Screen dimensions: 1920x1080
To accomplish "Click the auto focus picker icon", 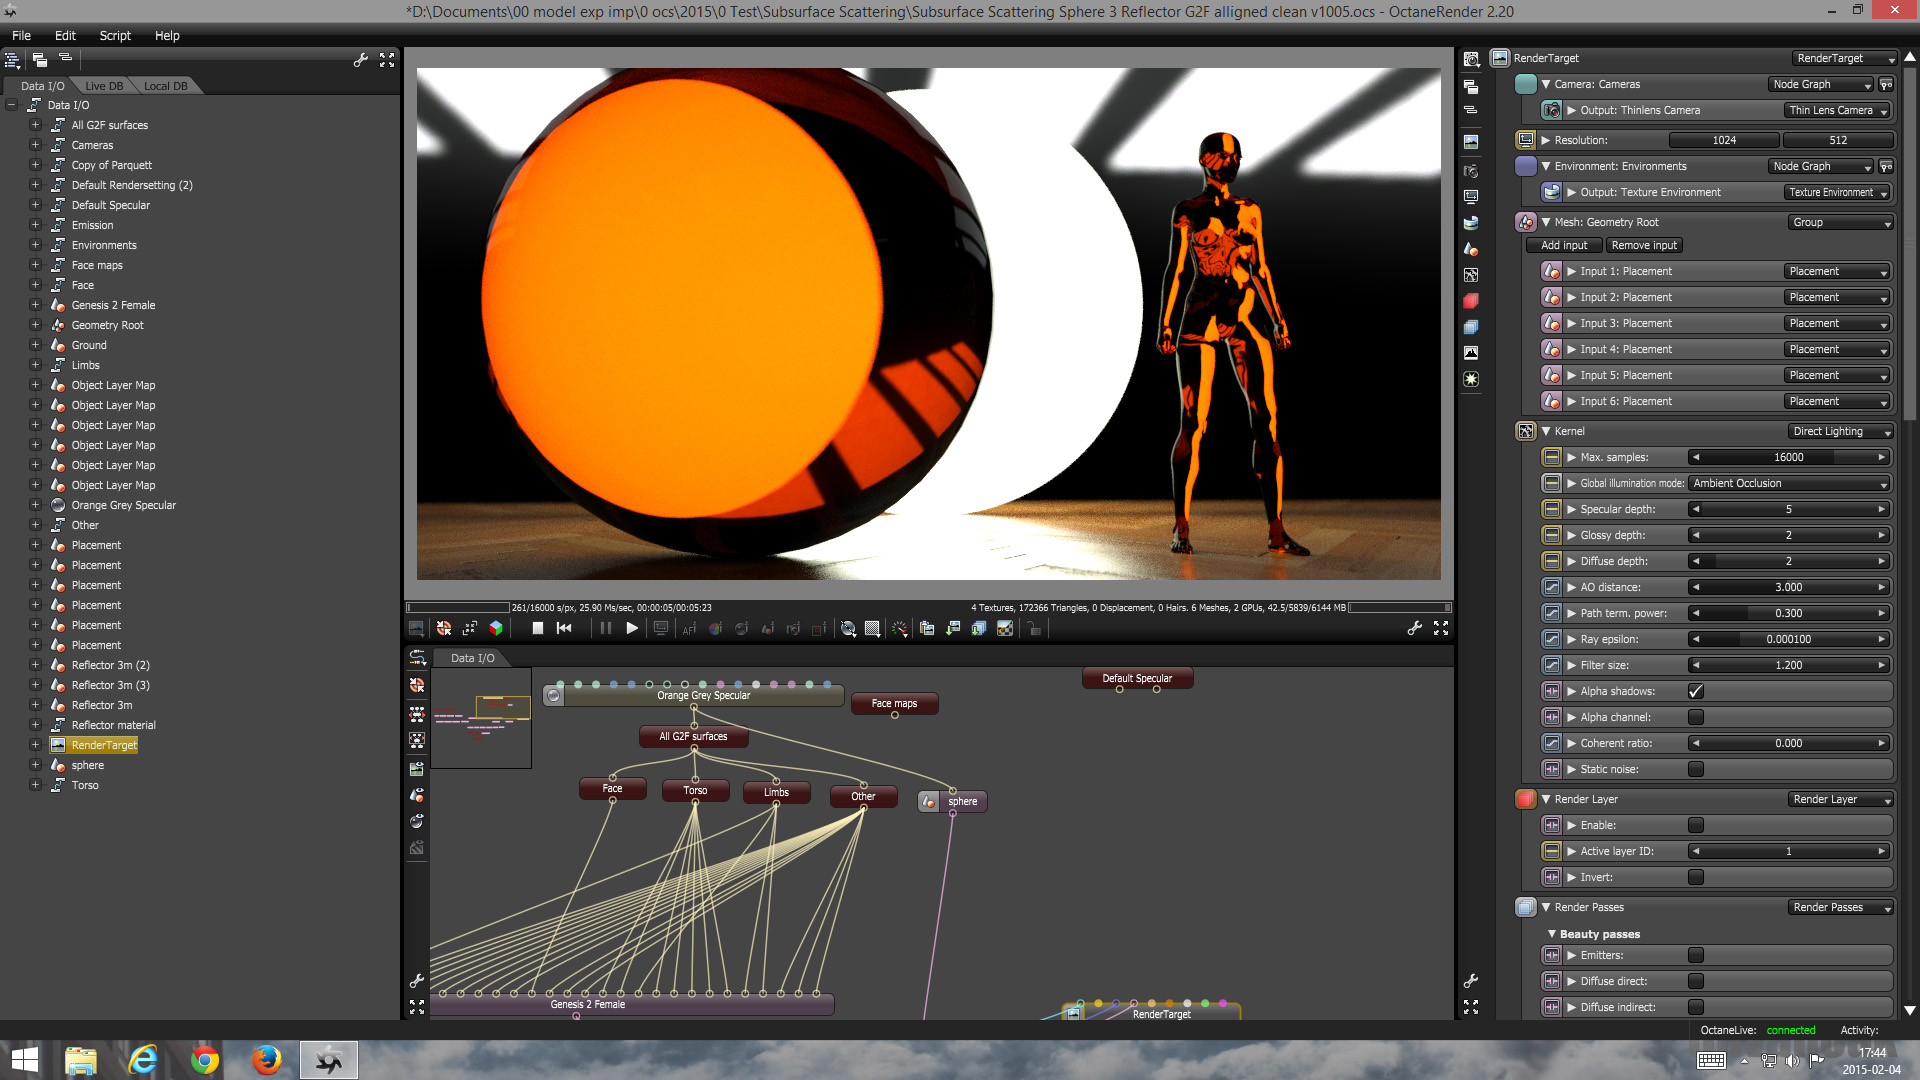I will [x=689, y=628].
